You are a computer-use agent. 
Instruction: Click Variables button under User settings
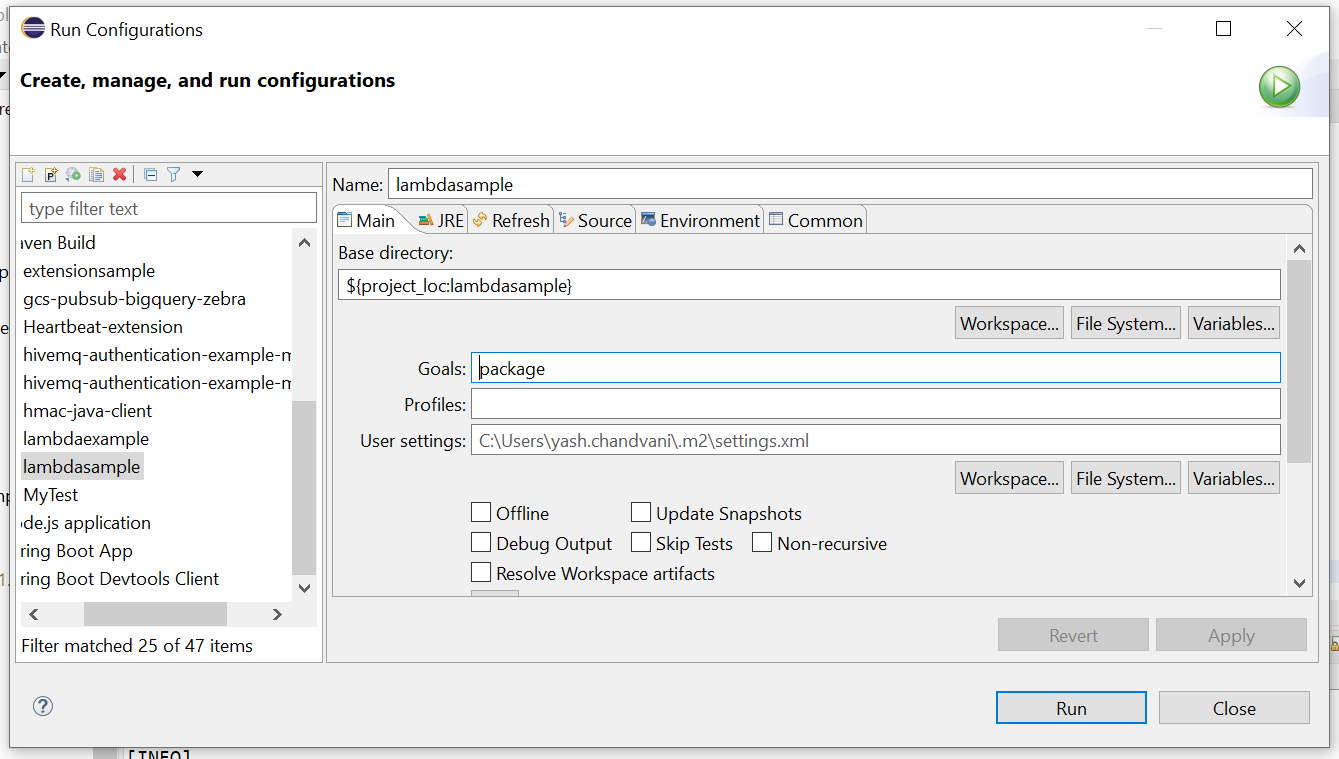pos(1234,478)
